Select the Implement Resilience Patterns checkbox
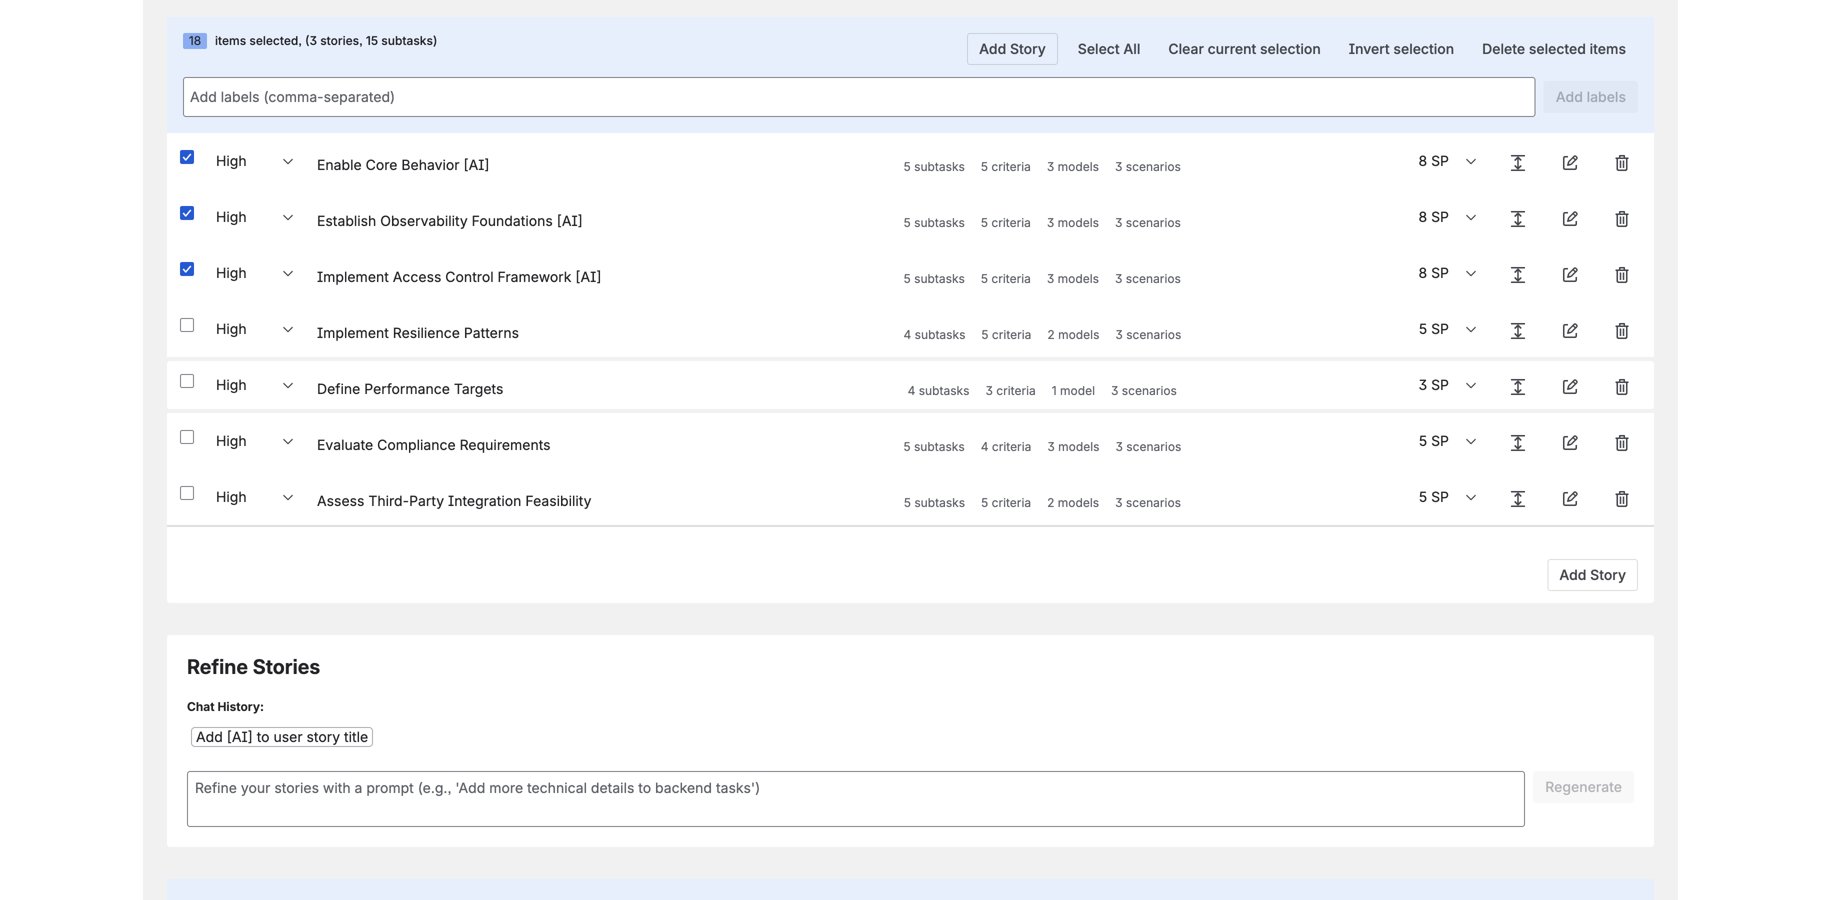Viewport: 1840px width, 900px height. tap(187, 324)
